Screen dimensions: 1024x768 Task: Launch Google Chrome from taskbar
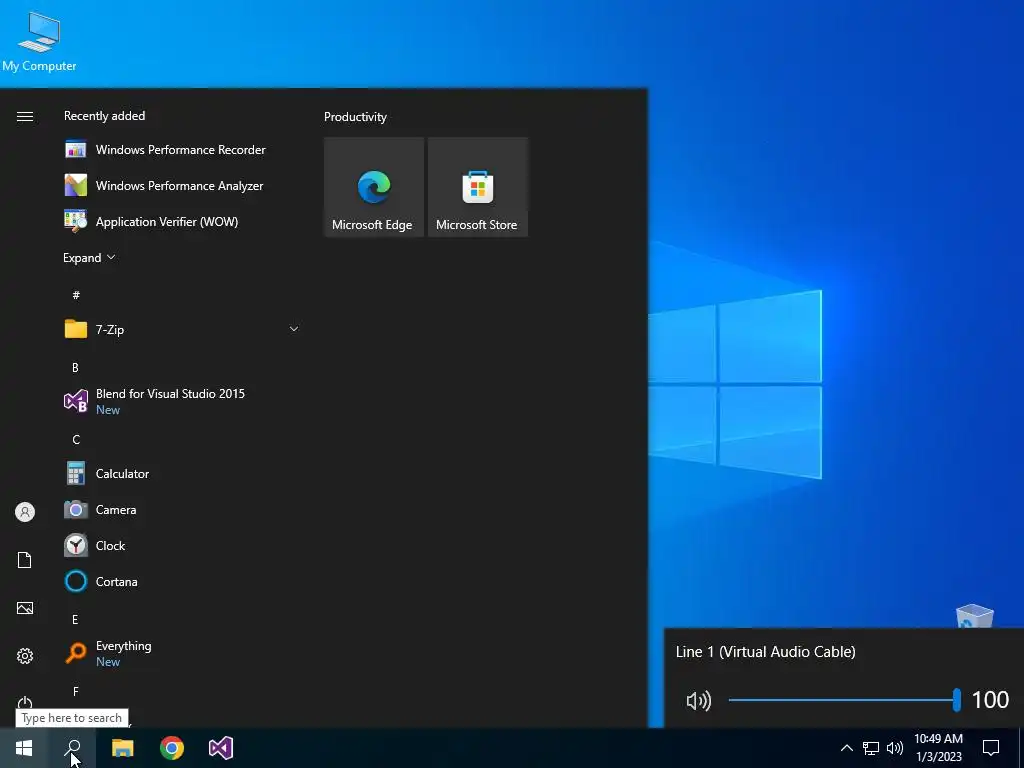pyautogui.click(x=172, y=748)
